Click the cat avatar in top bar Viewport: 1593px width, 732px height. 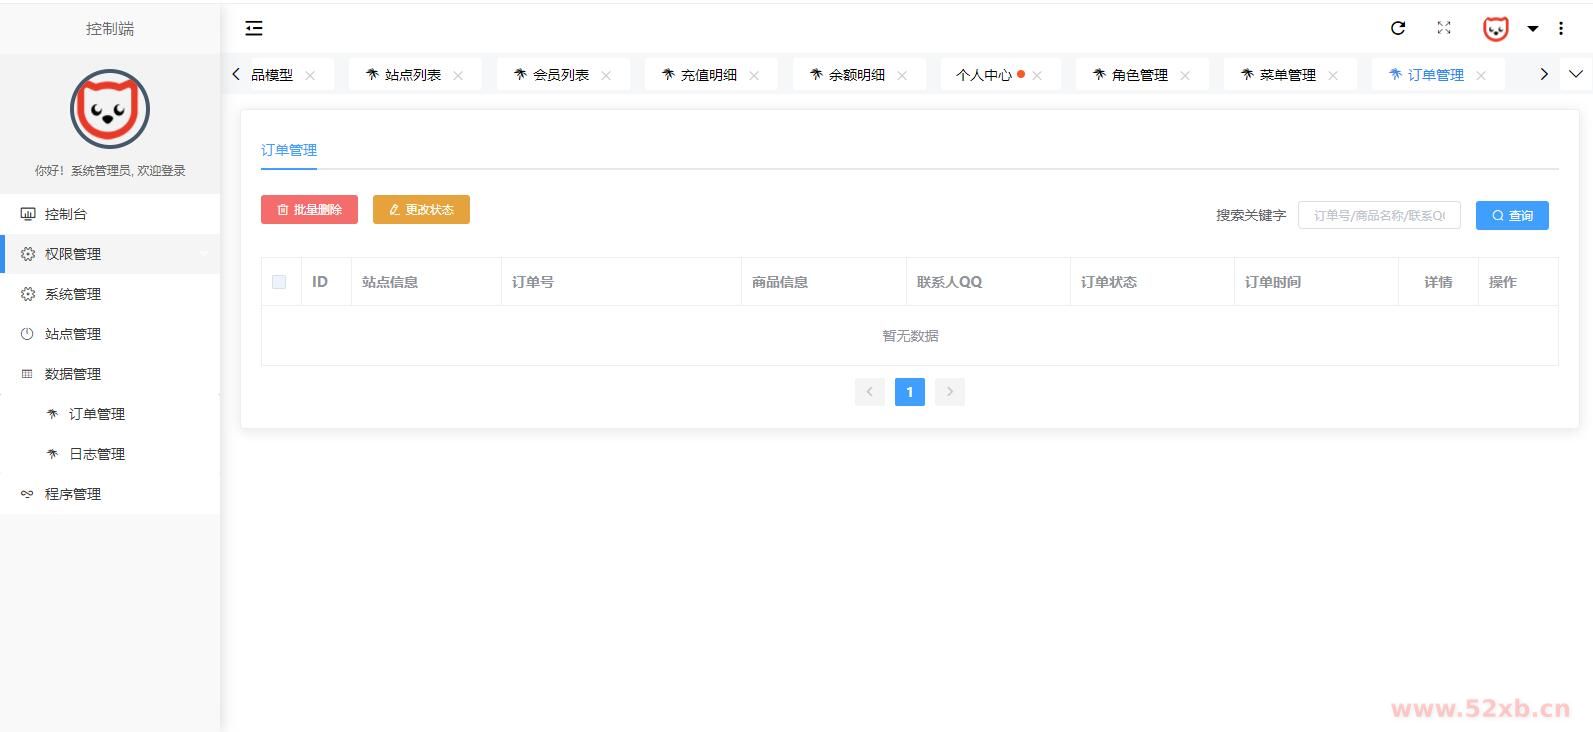point(1495,29)
